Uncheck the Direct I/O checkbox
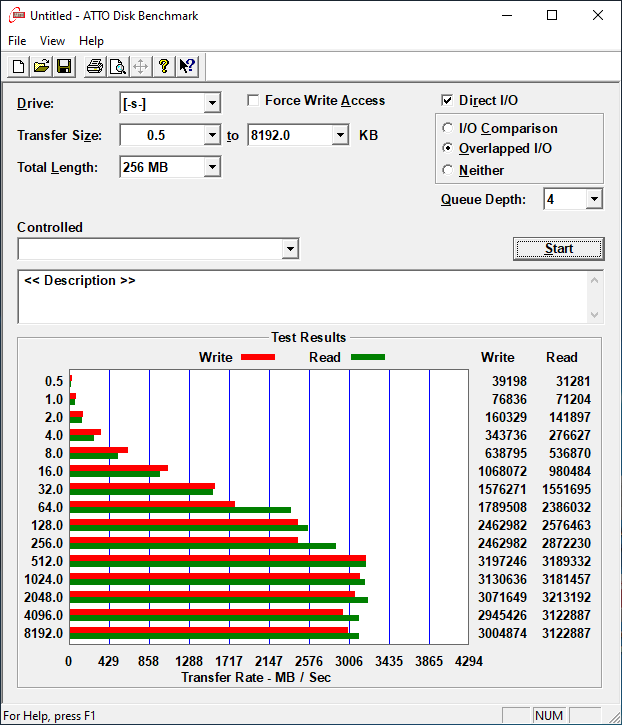This screenshot has width=622, height=725. pyautogui.click(x=448, y=100)
